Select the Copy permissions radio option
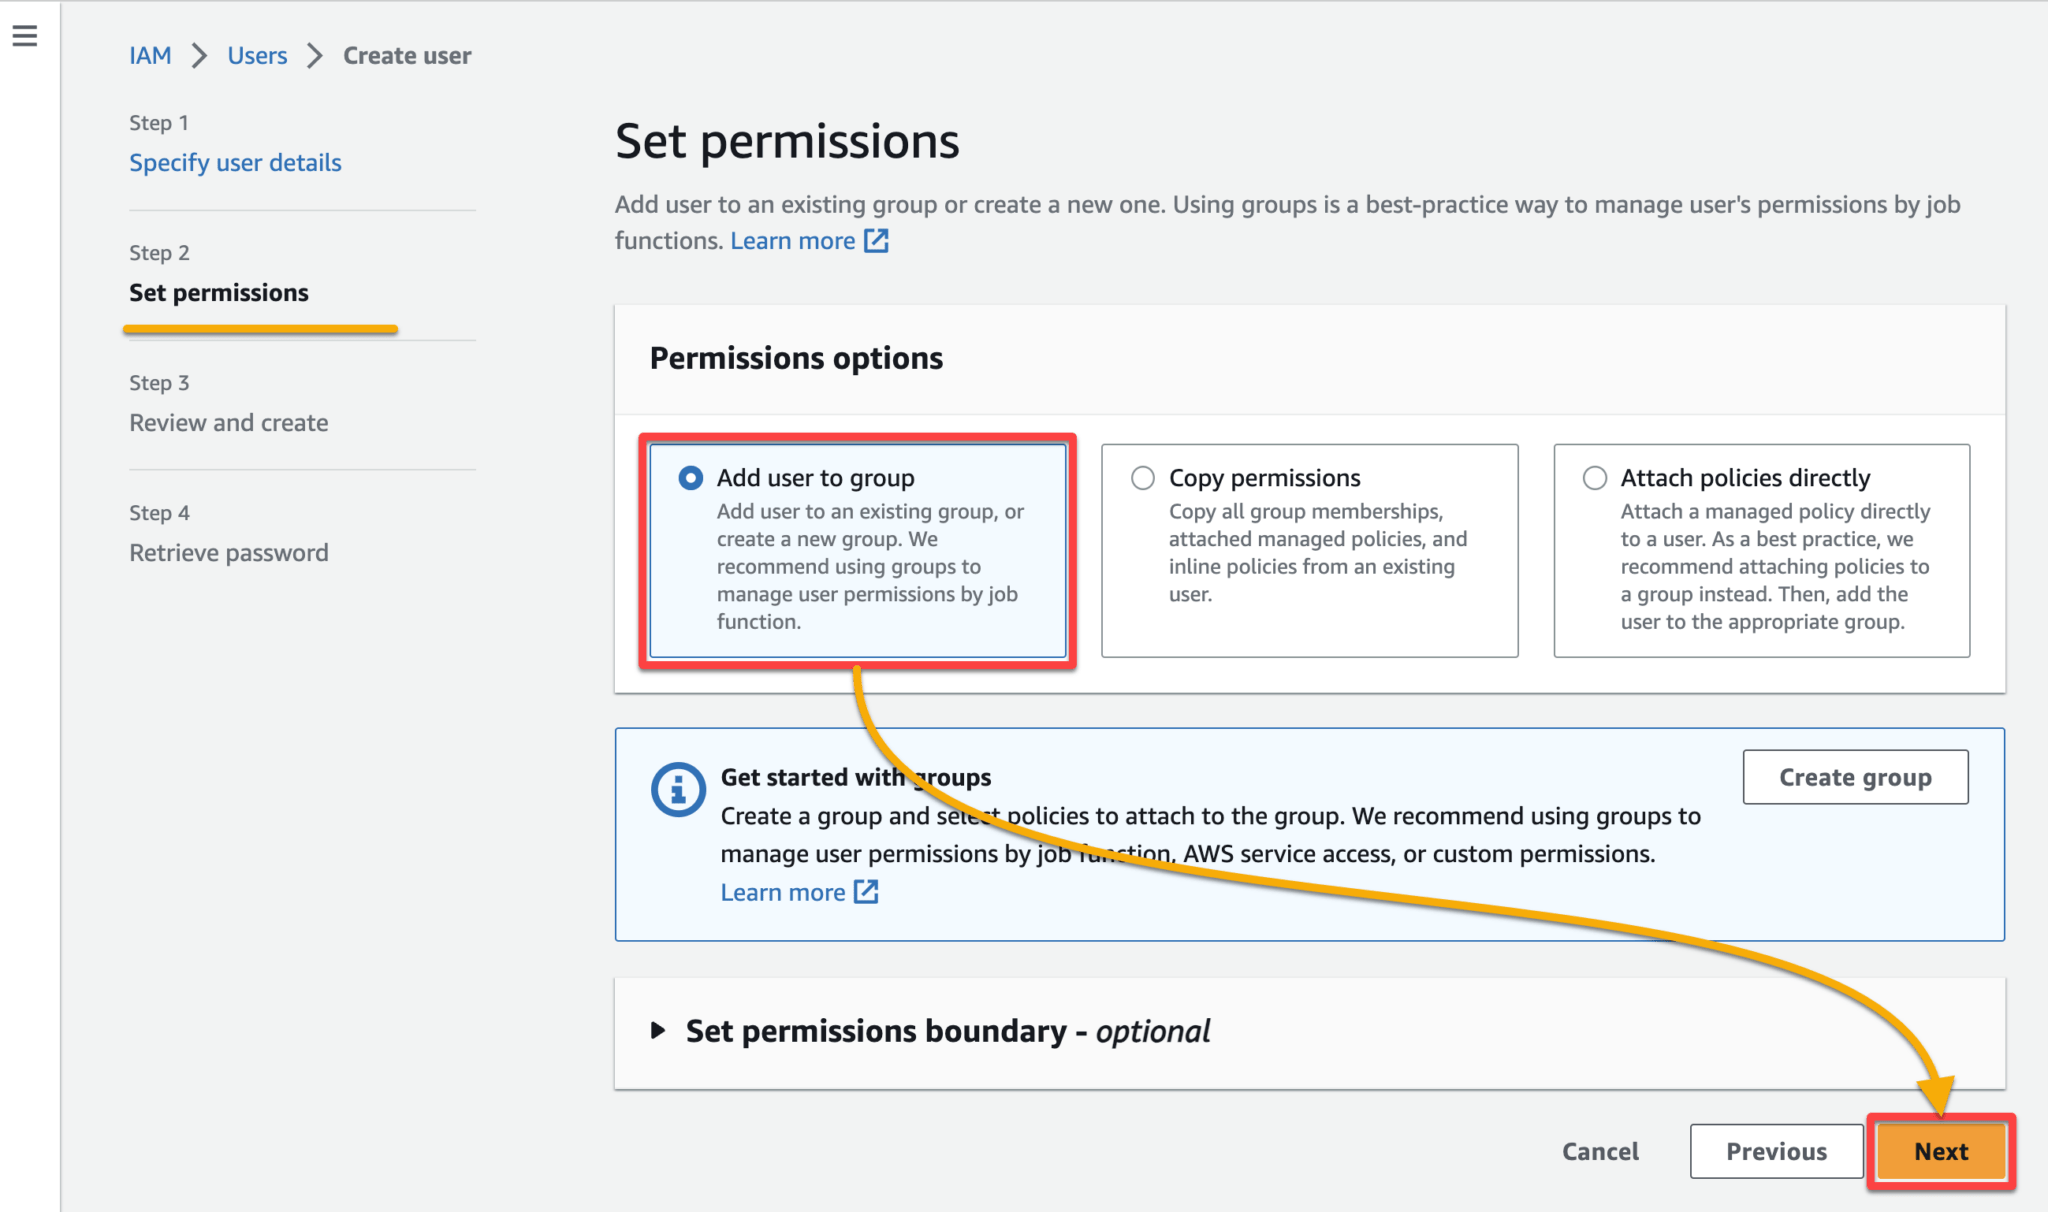 (x=1142, y=478)
